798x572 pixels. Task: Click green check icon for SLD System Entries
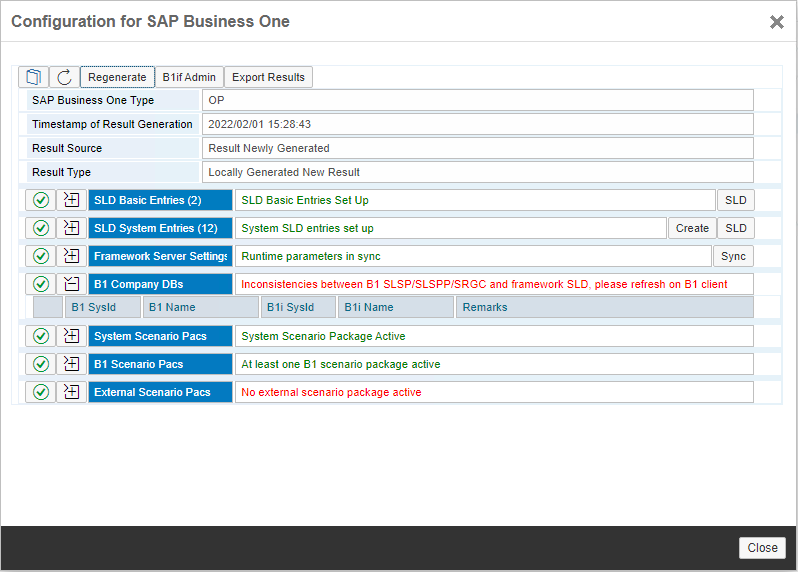tap(41, 228)
